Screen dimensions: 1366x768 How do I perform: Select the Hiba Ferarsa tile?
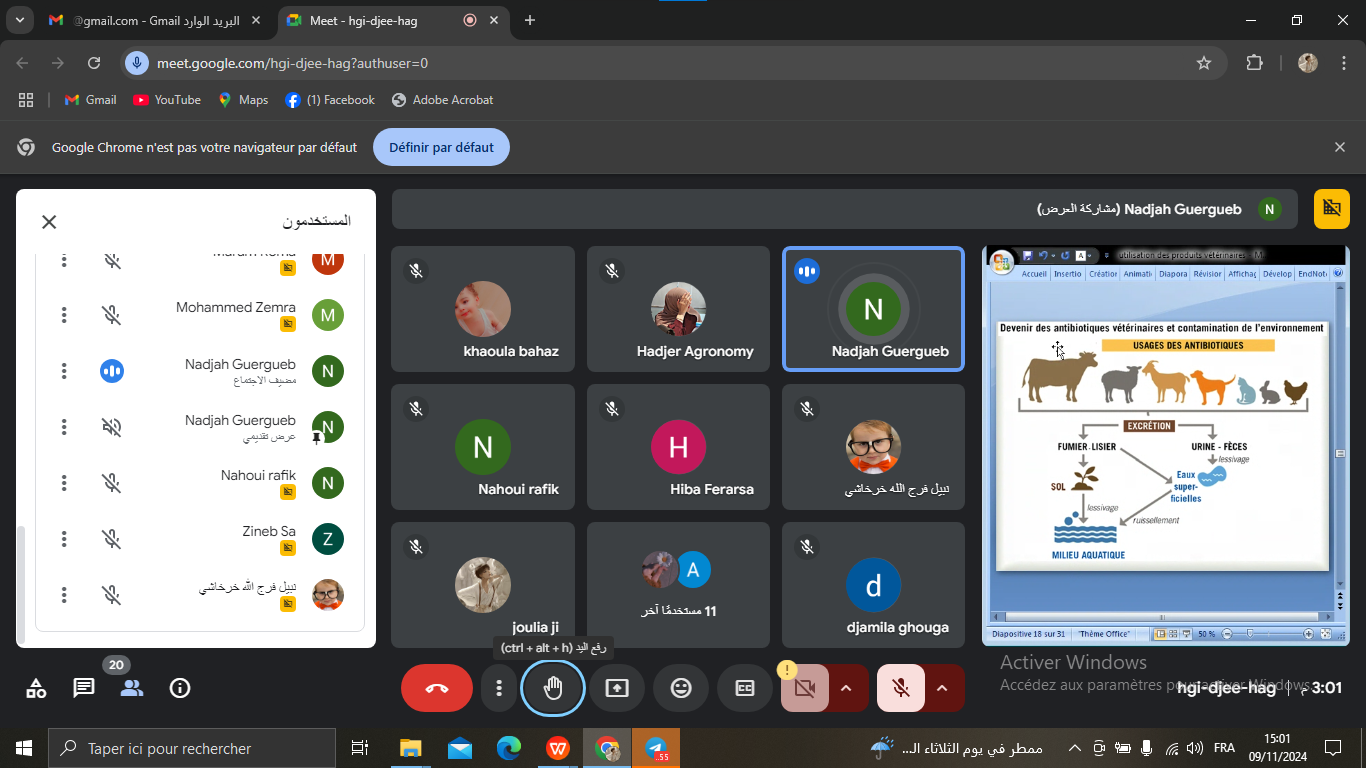click(x=679, y=446)
